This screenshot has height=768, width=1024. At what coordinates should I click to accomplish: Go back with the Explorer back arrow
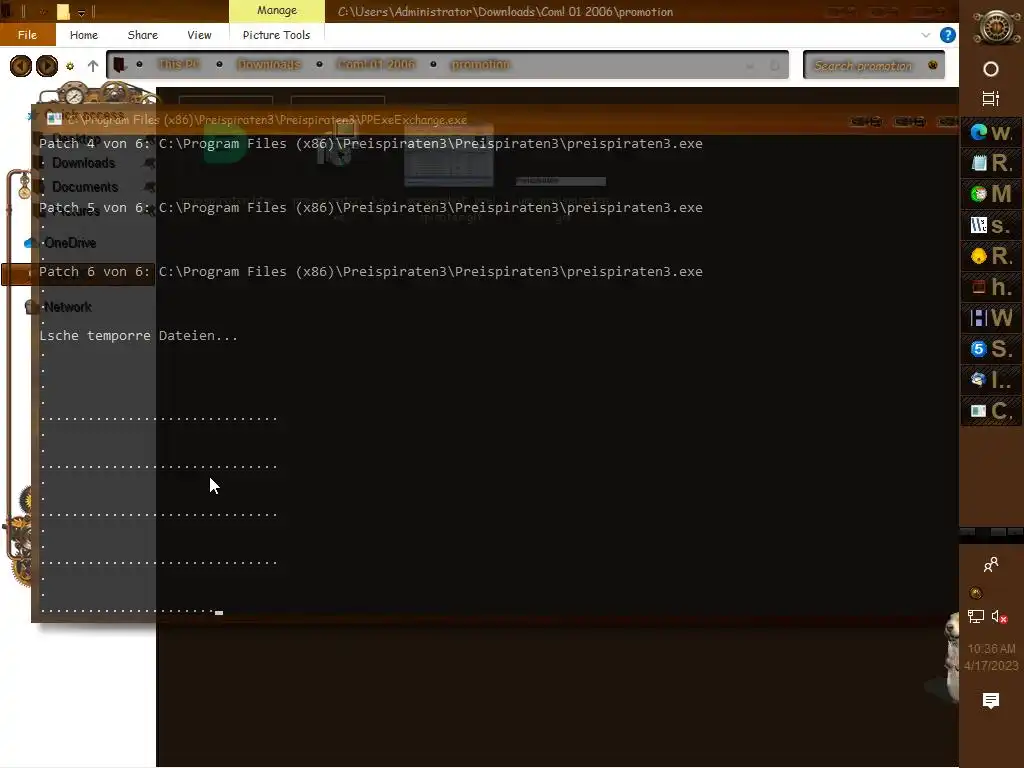(21, 65)
